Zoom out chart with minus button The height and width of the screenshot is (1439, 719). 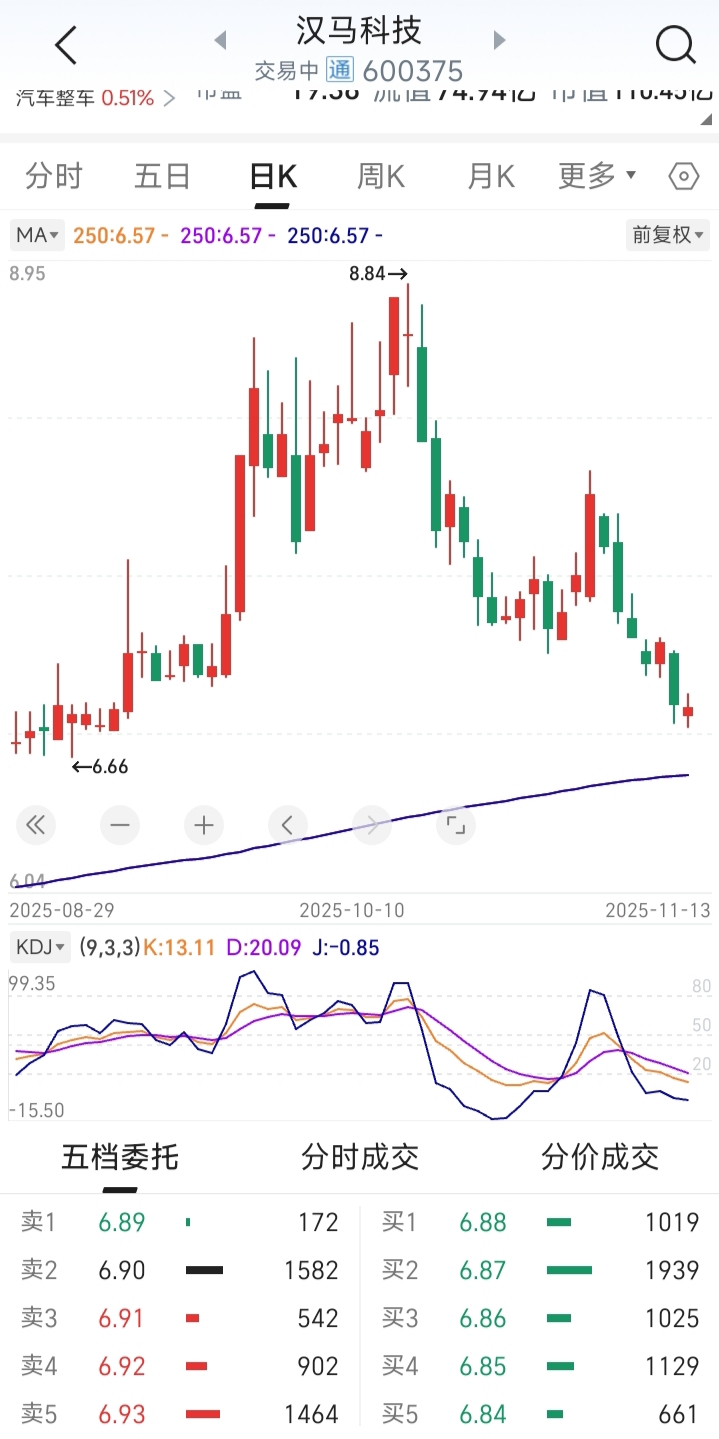(120, 825)
